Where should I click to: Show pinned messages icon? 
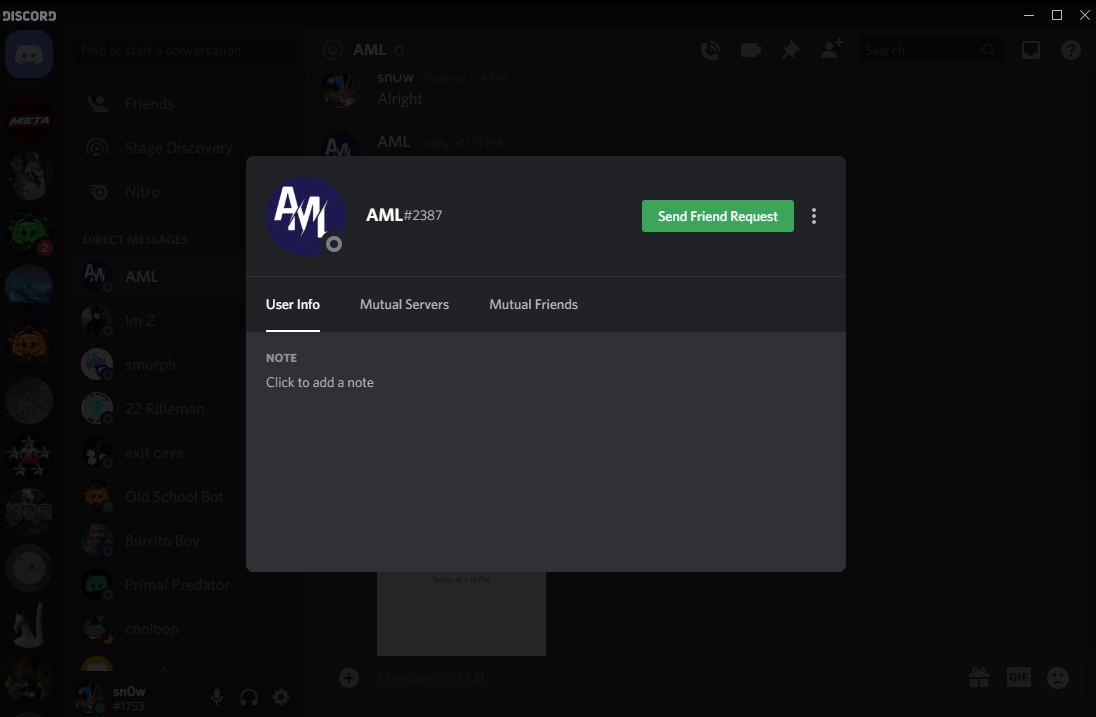click(x=791, y=50)
